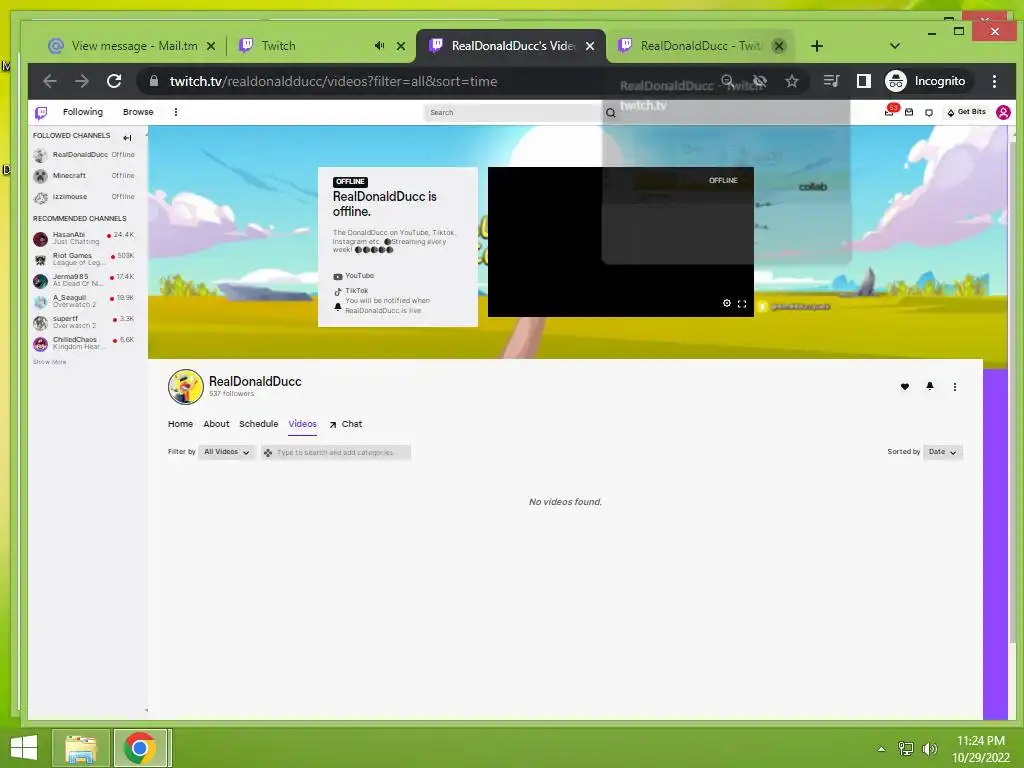Open channel more options vertical dots
The image size is (1024, 768).
point(955,387)
